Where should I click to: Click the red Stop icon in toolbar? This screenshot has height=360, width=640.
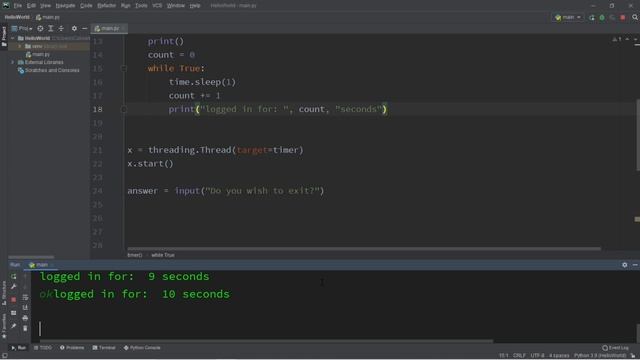point(623,18)
